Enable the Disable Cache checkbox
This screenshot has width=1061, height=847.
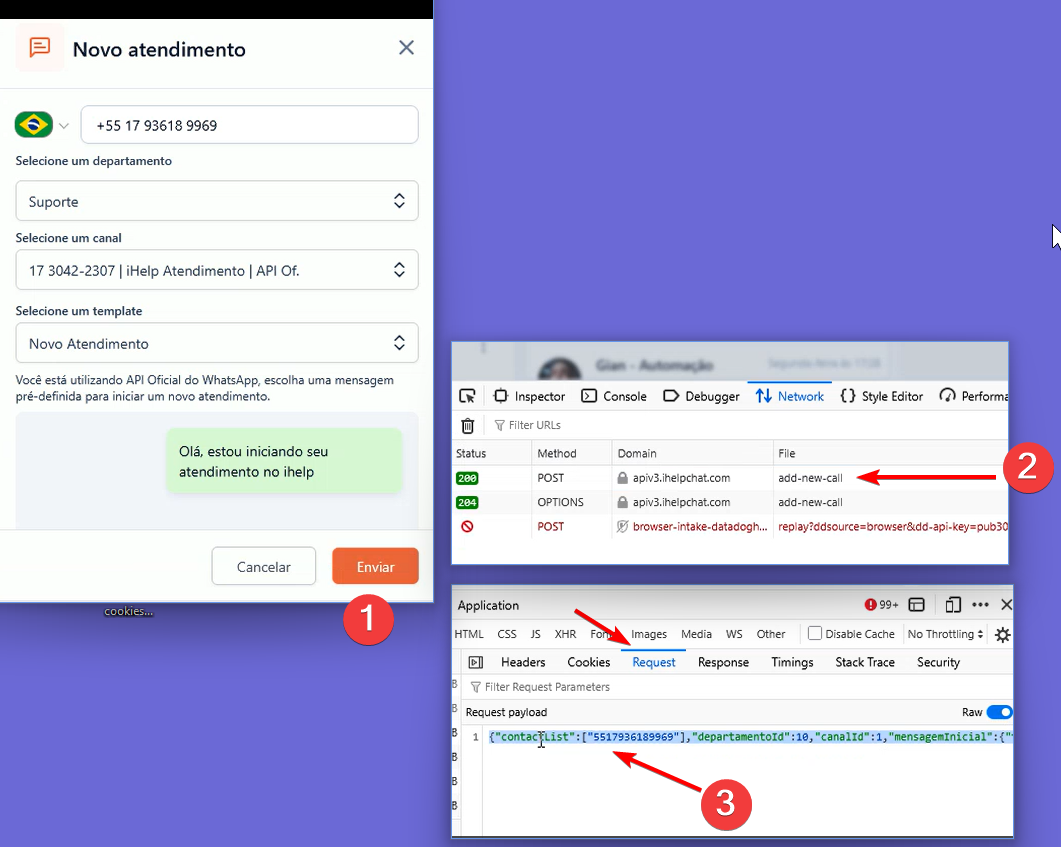pyautogui.click(x=815, y=633)
